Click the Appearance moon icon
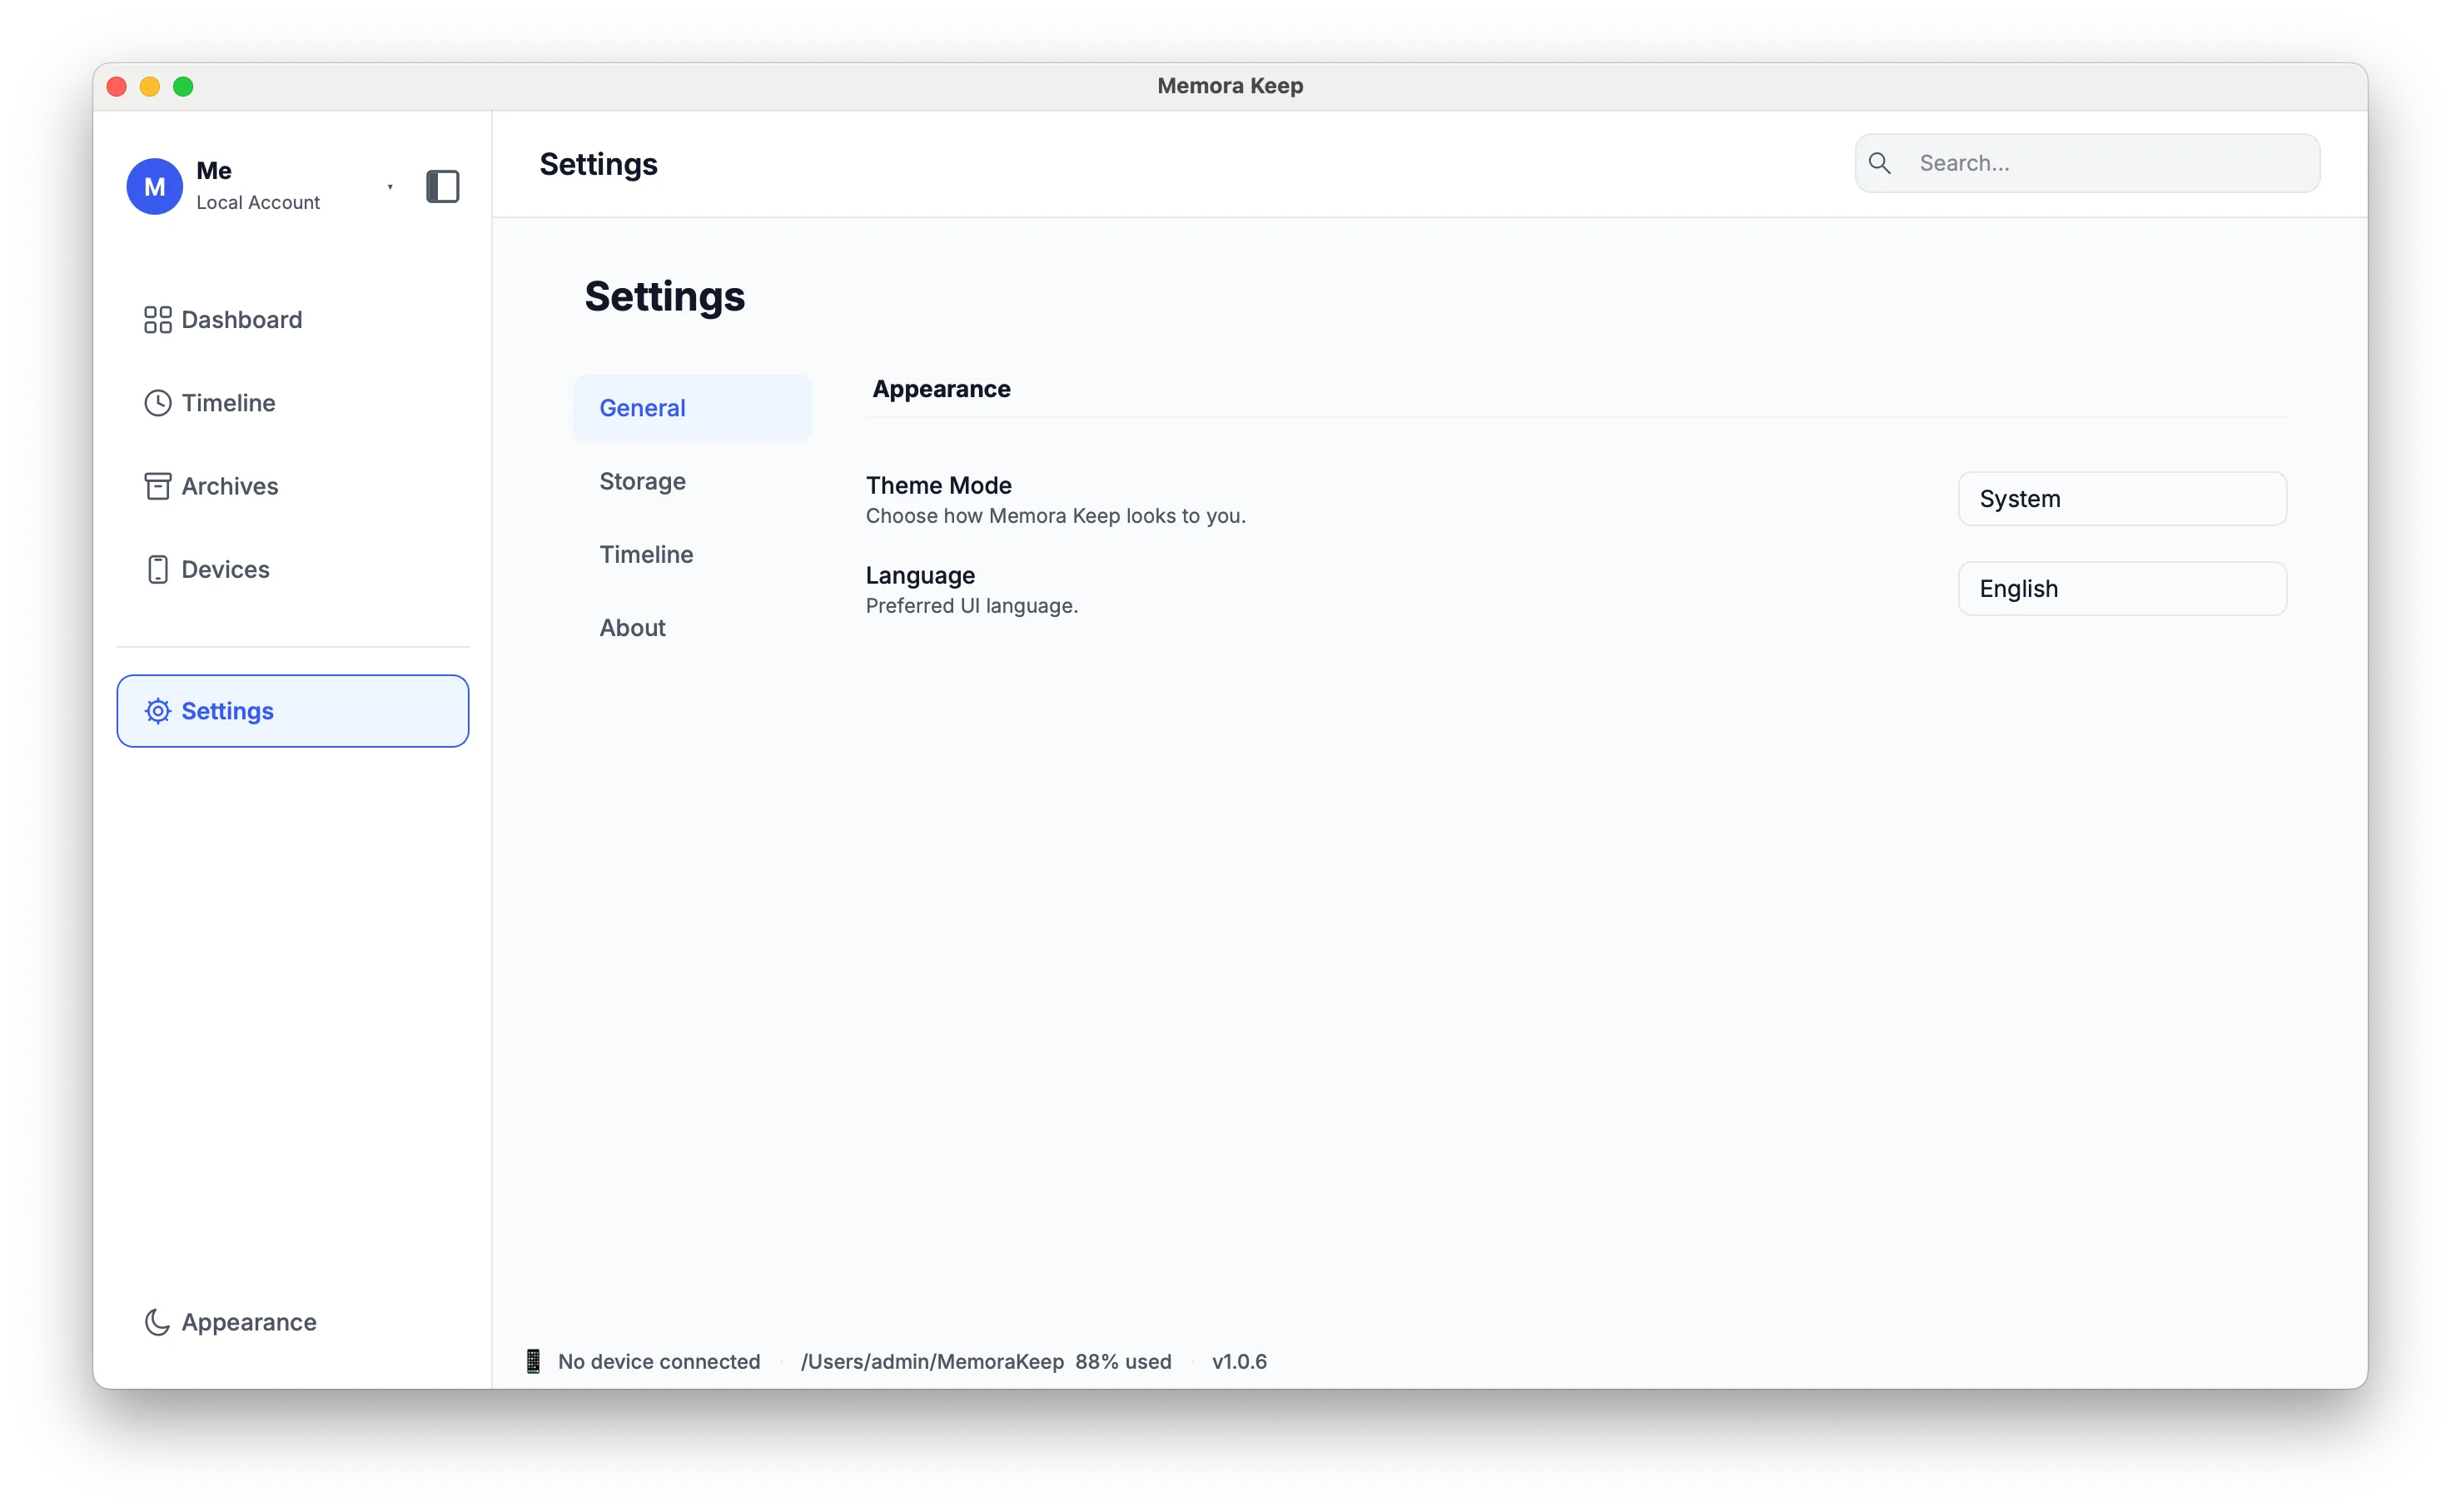Screen dimensions: 2461x1512 tap(157, 1321)
